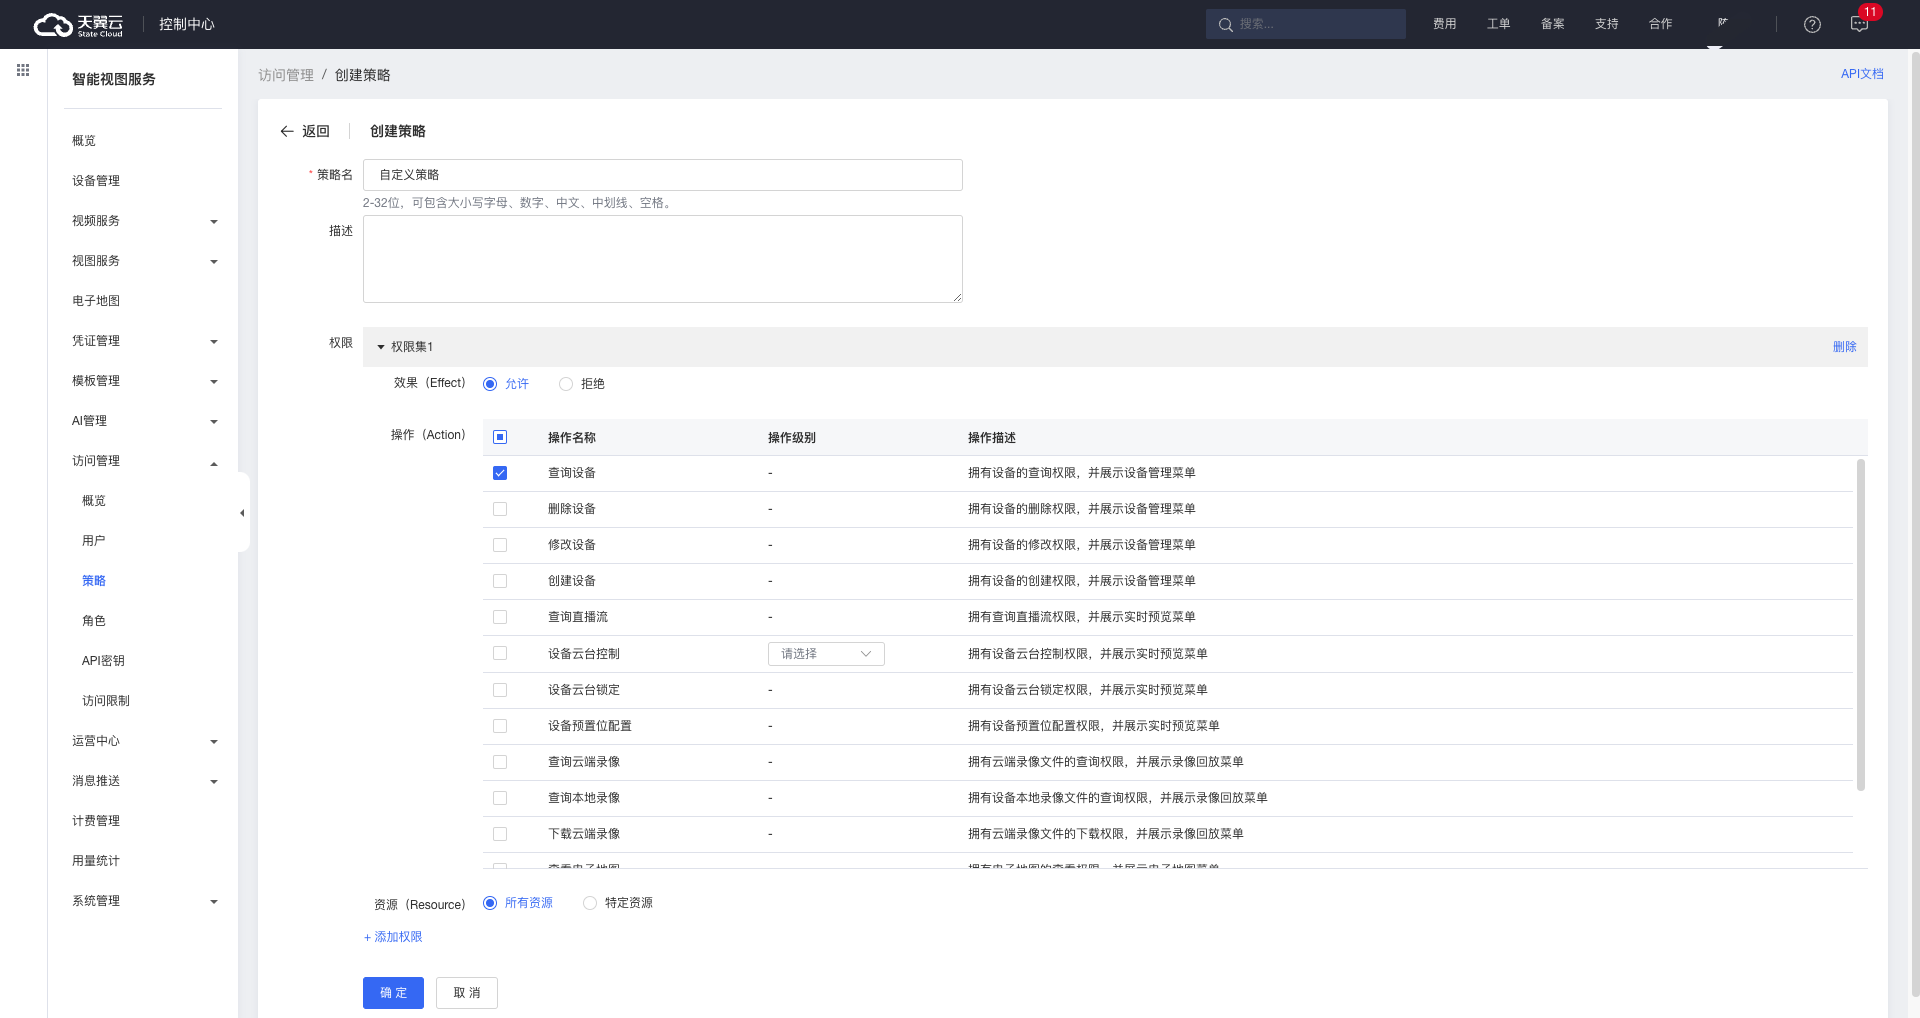Click the search magnifier icon
The width and height of the screenshot is (1920, 1018).
(1225, 25)
